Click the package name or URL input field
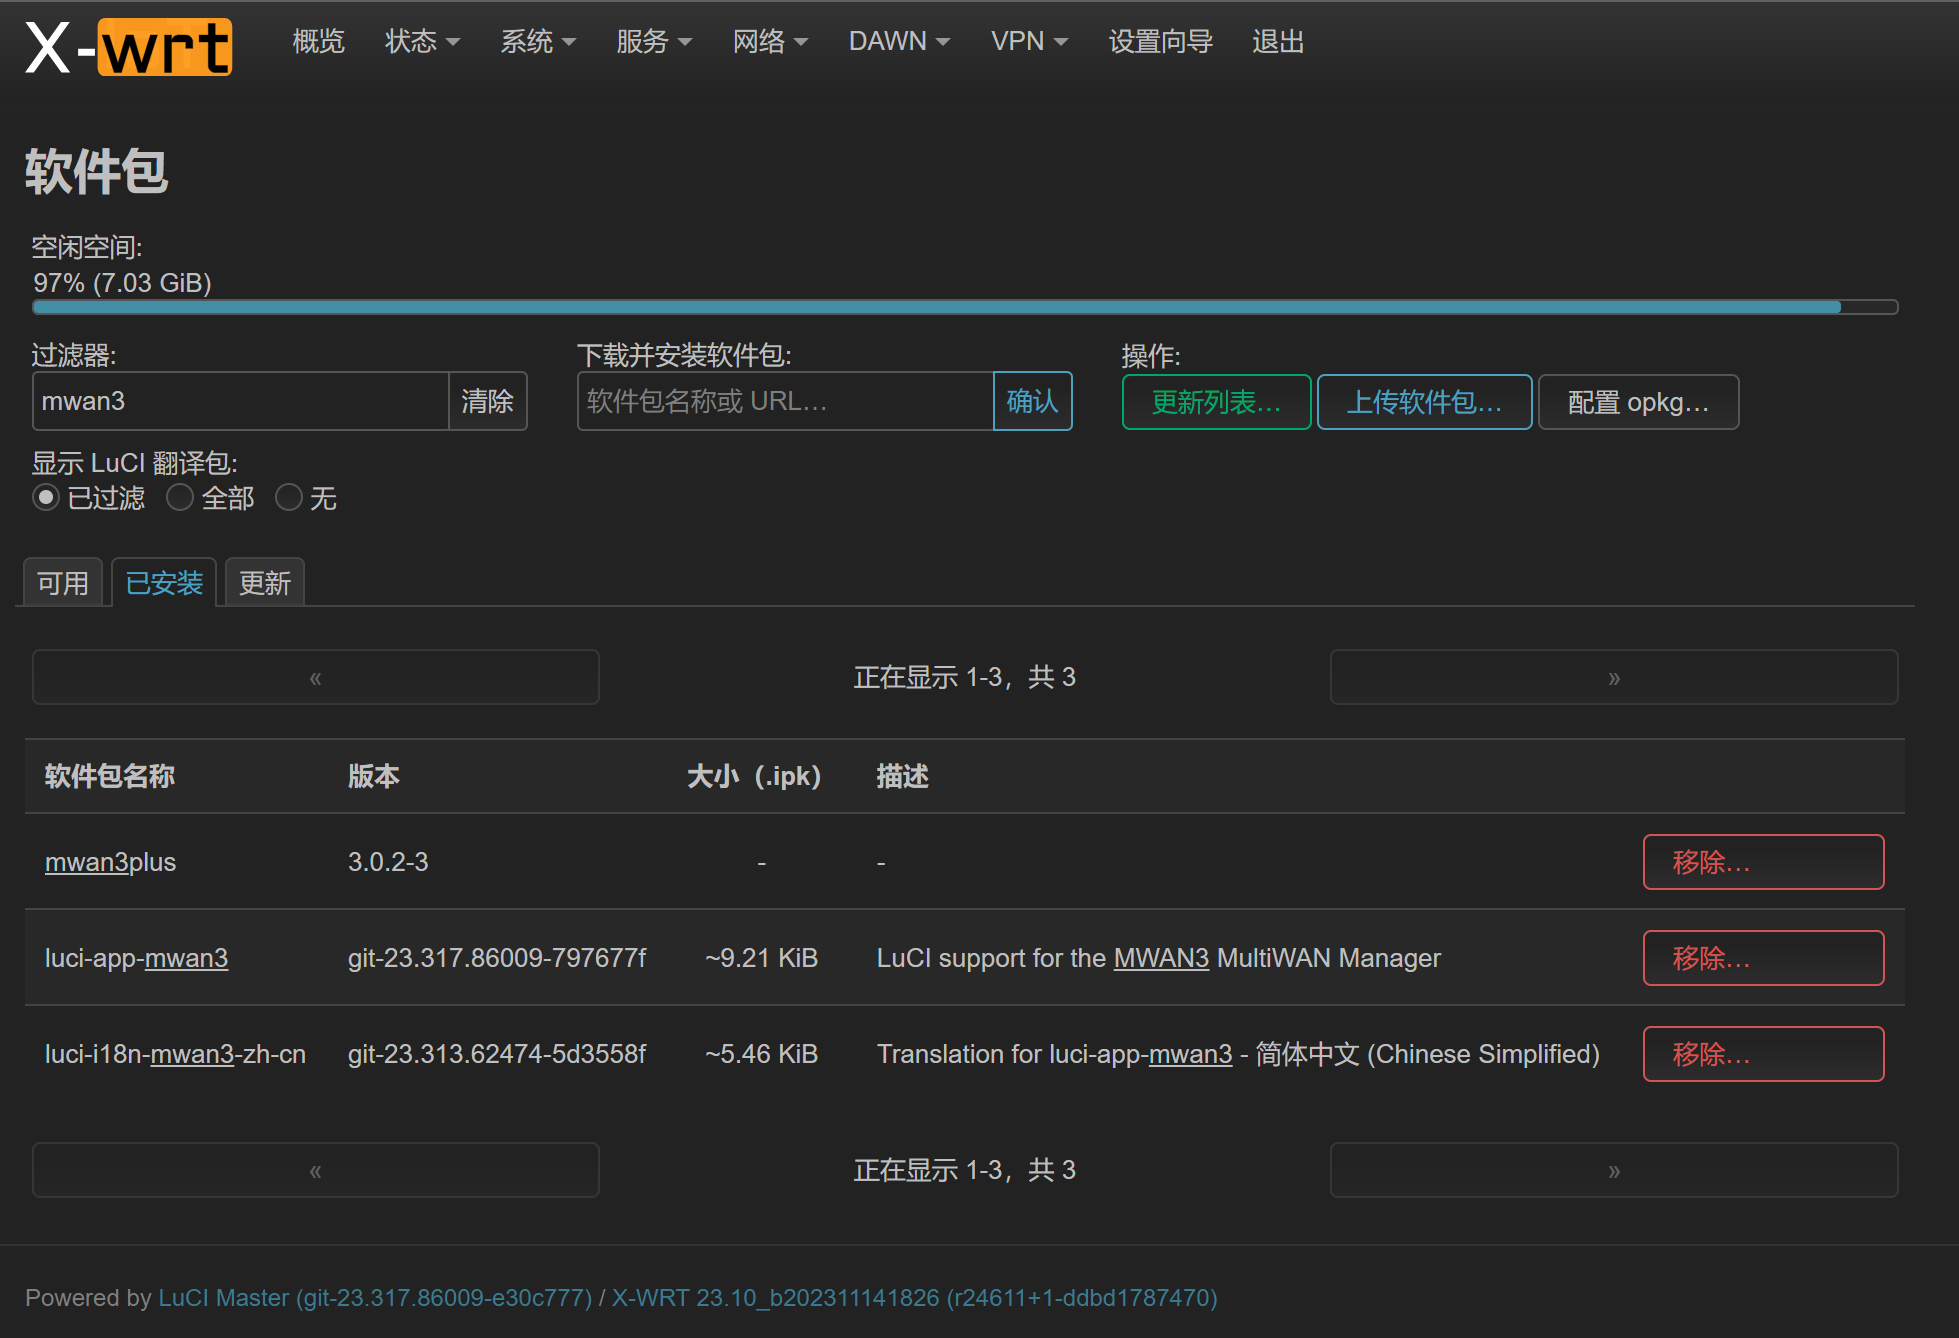The width and height of the screenshot is (1959, 1338). point(785,401)
